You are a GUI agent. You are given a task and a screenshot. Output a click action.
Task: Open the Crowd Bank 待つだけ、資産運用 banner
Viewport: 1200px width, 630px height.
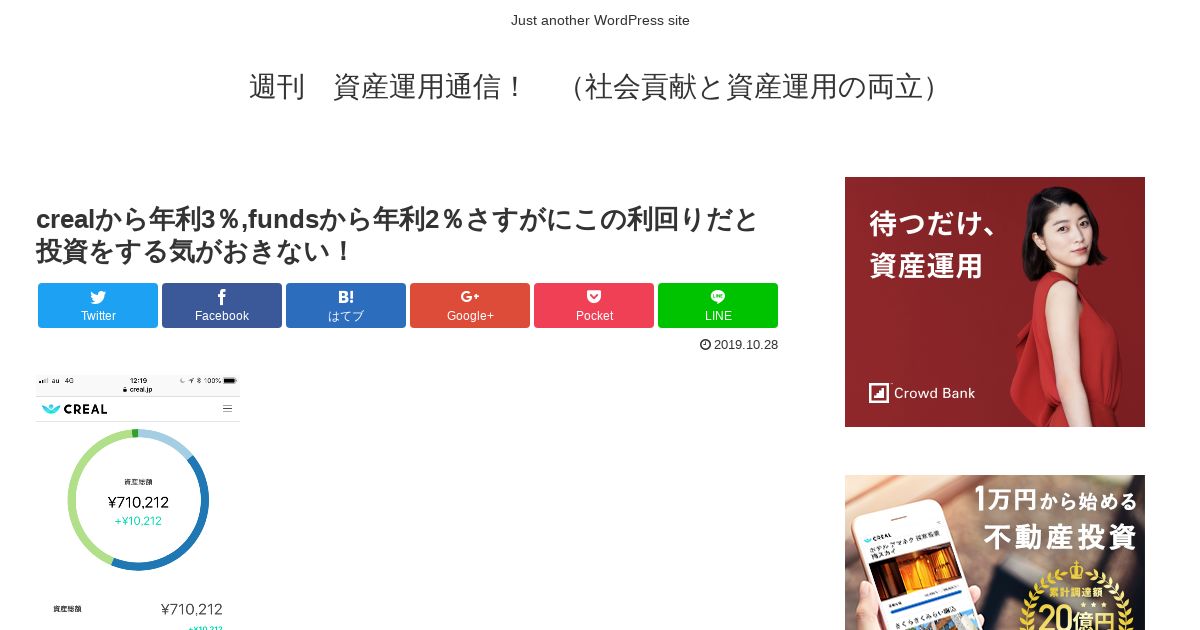click(x=995, y=302)
